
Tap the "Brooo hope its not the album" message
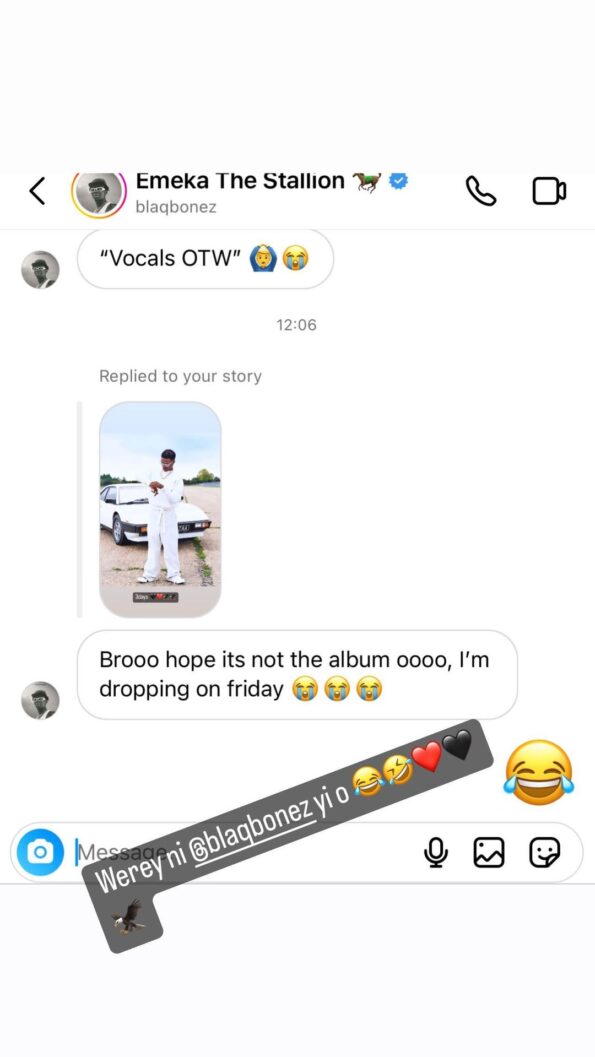[x=297, y=674]
